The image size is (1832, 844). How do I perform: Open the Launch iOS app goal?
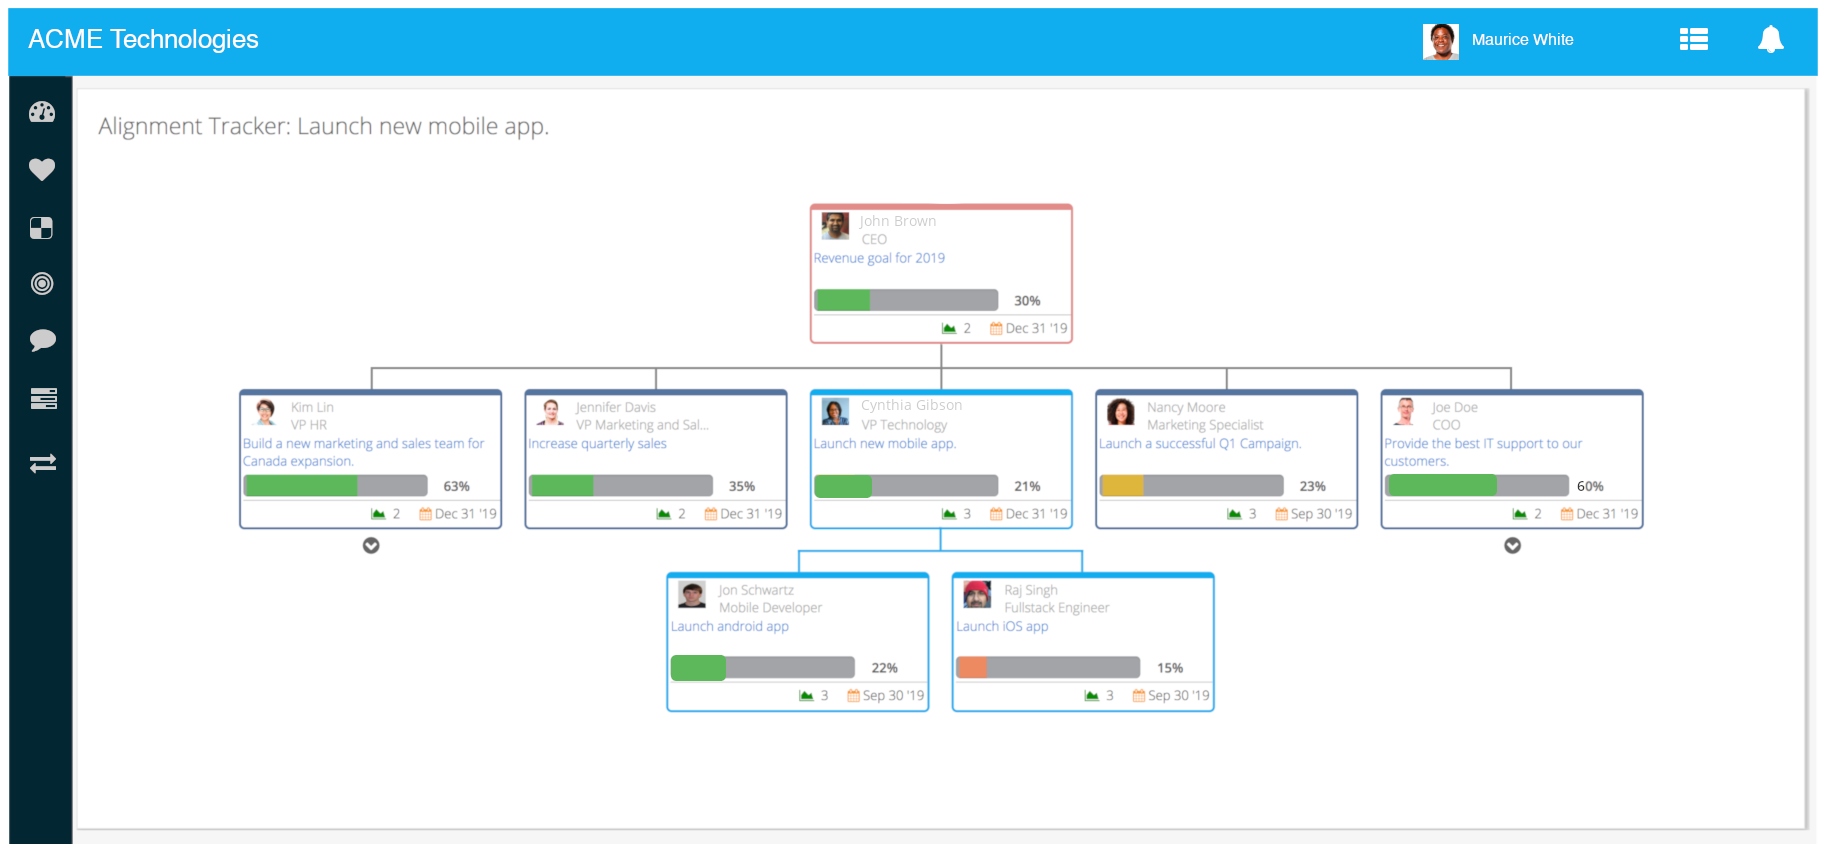click(x=1002, y=627)
